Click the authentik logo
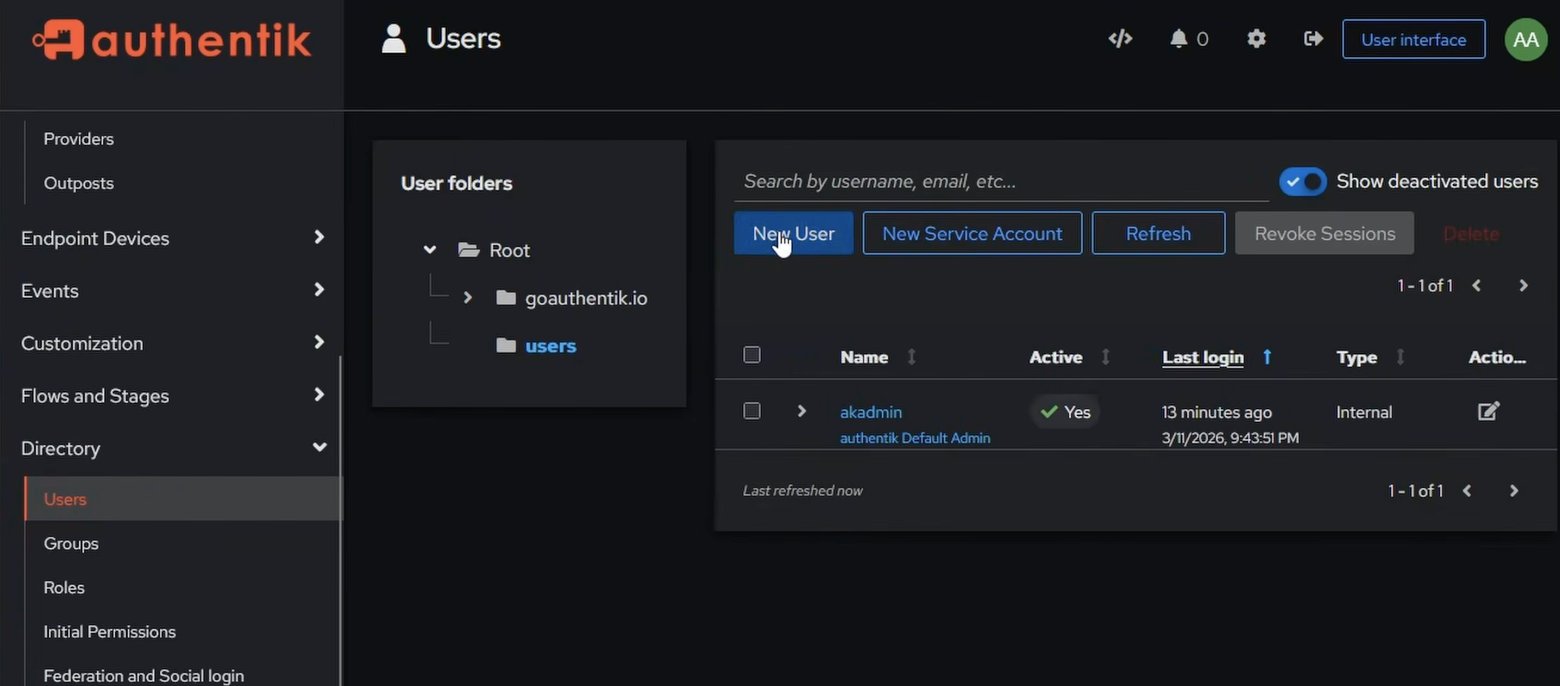 click(170, 39)
